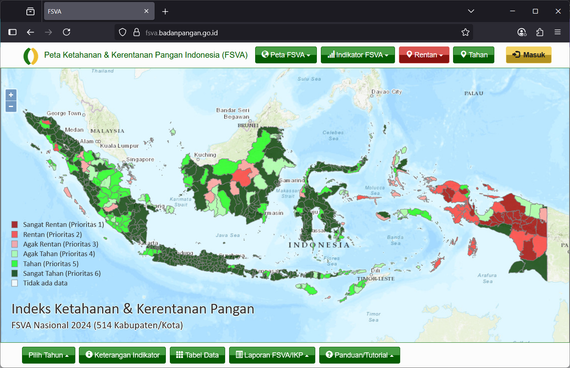
Task: Open the red Rentan dropdown
Action: 424,55
